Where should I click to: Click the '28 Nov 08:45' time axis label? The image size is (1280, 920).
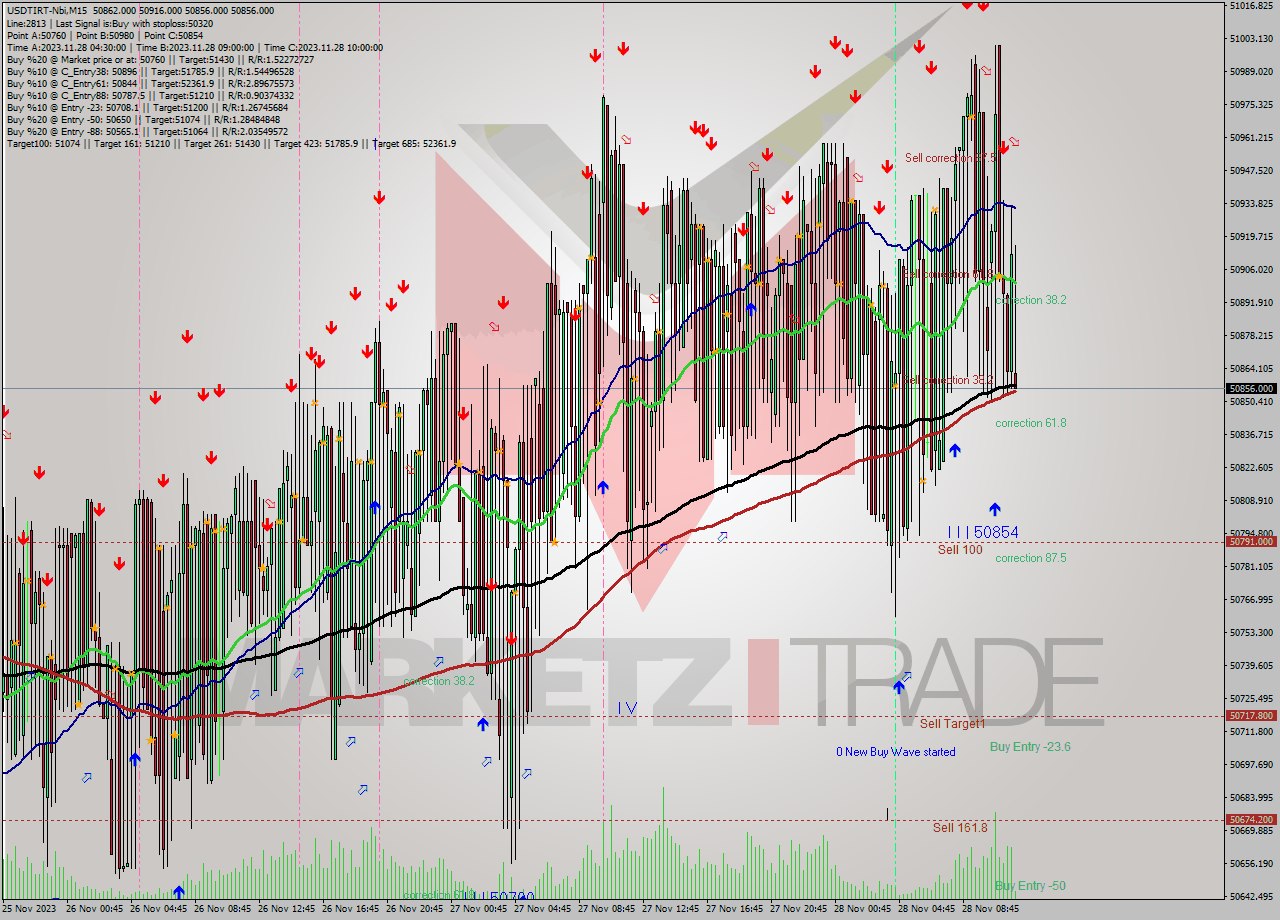click(992, 909)
